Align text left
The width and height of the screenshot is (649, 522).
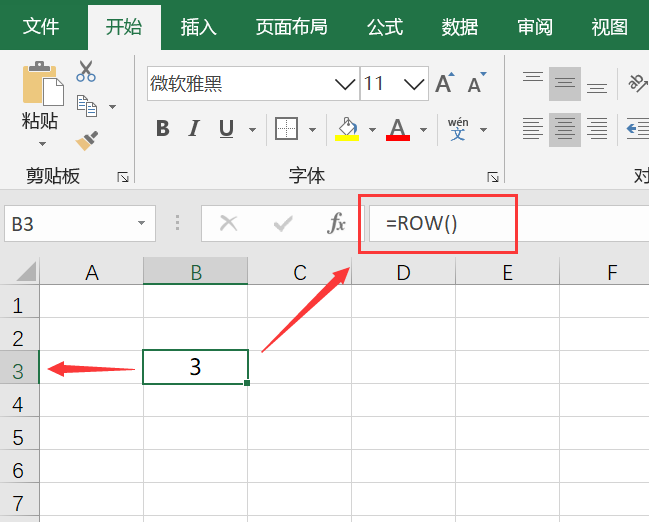click(x=533, y=129)
